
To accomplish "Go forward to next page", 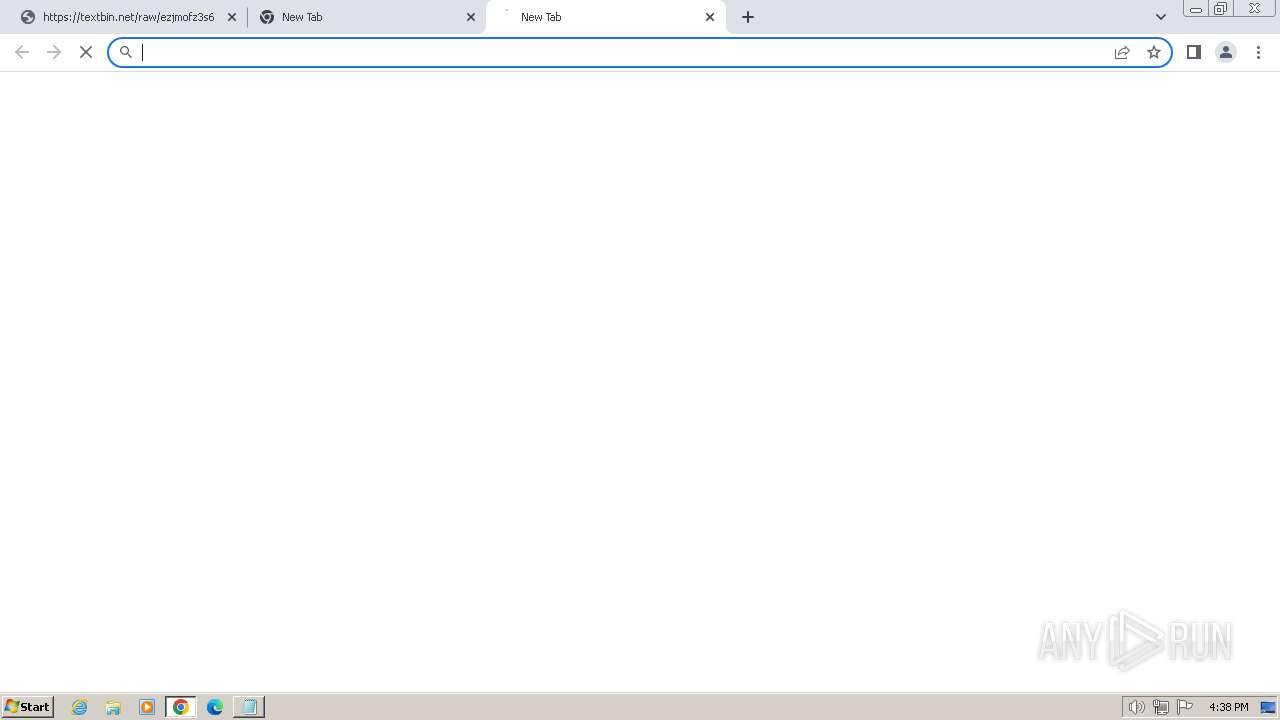I will coord(54,52).
